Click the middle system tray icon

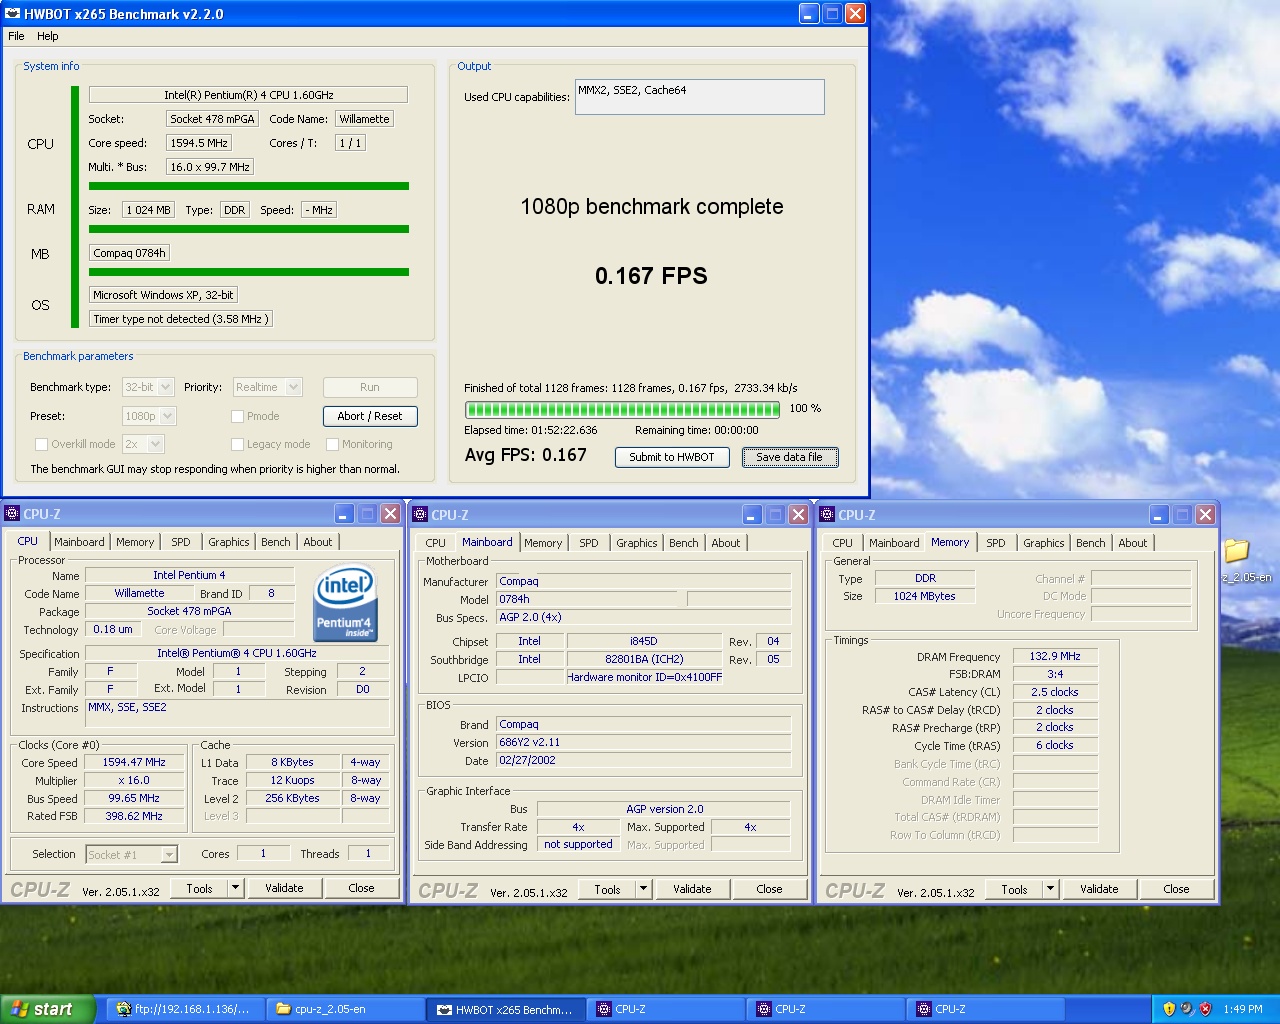[x=1187, y=1009]
